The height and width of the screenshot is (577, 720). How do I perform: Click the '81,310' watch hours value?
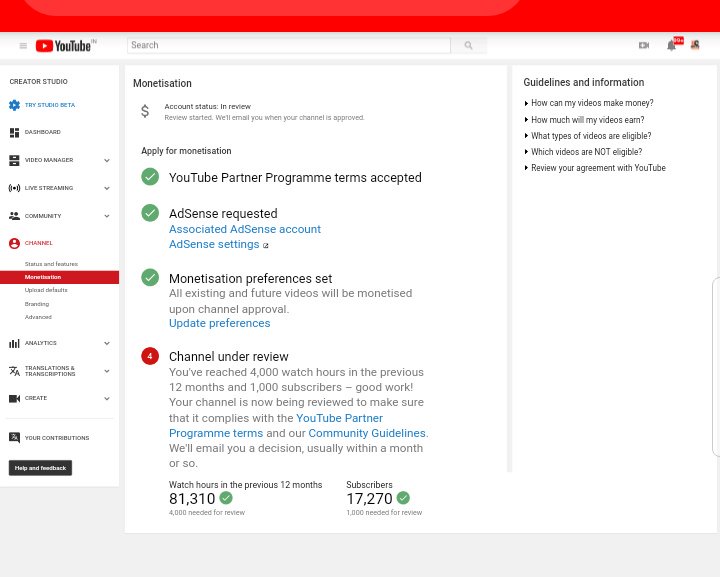point(192,499)
